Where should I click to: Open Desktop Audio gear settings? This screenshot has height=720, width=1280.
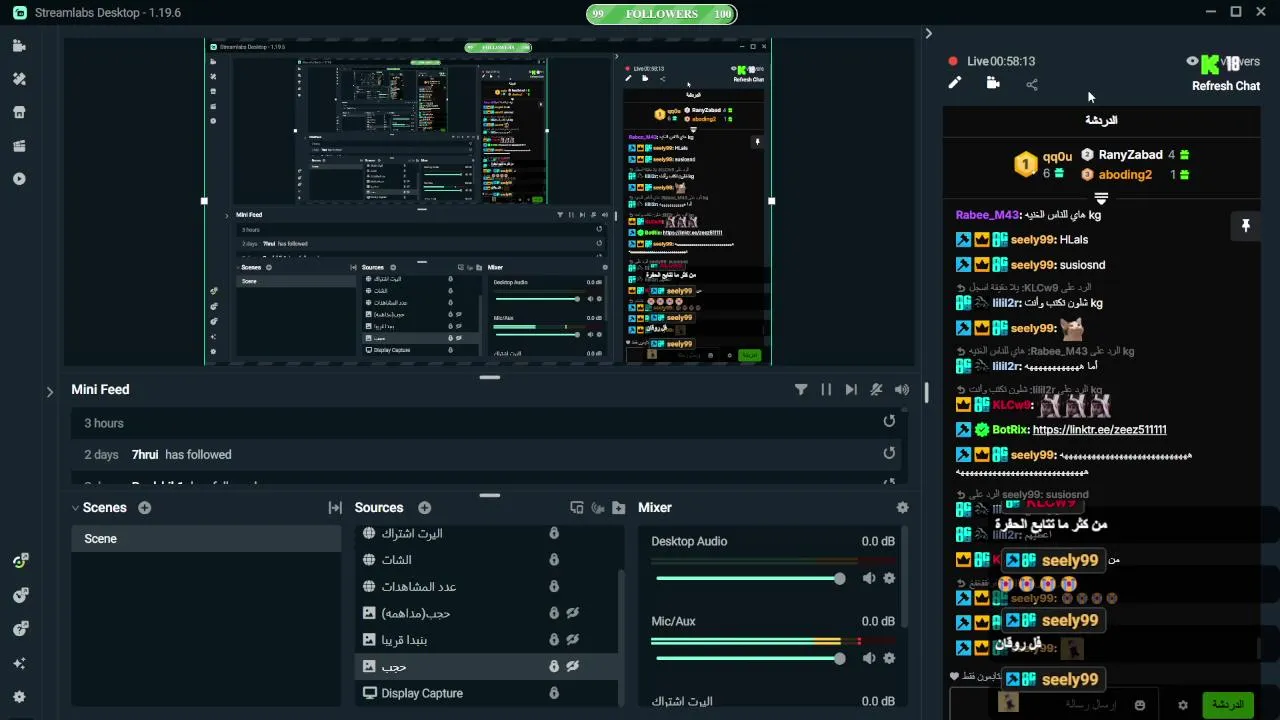click(889, 578)
